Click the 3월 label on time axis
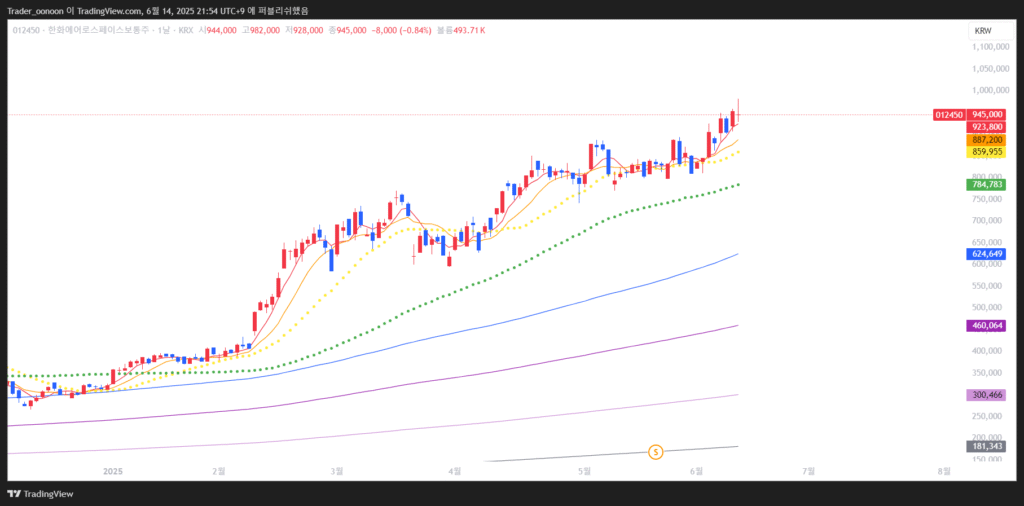Image resolution: width=1024 pixels, height=506 pixels. [337, 471]
